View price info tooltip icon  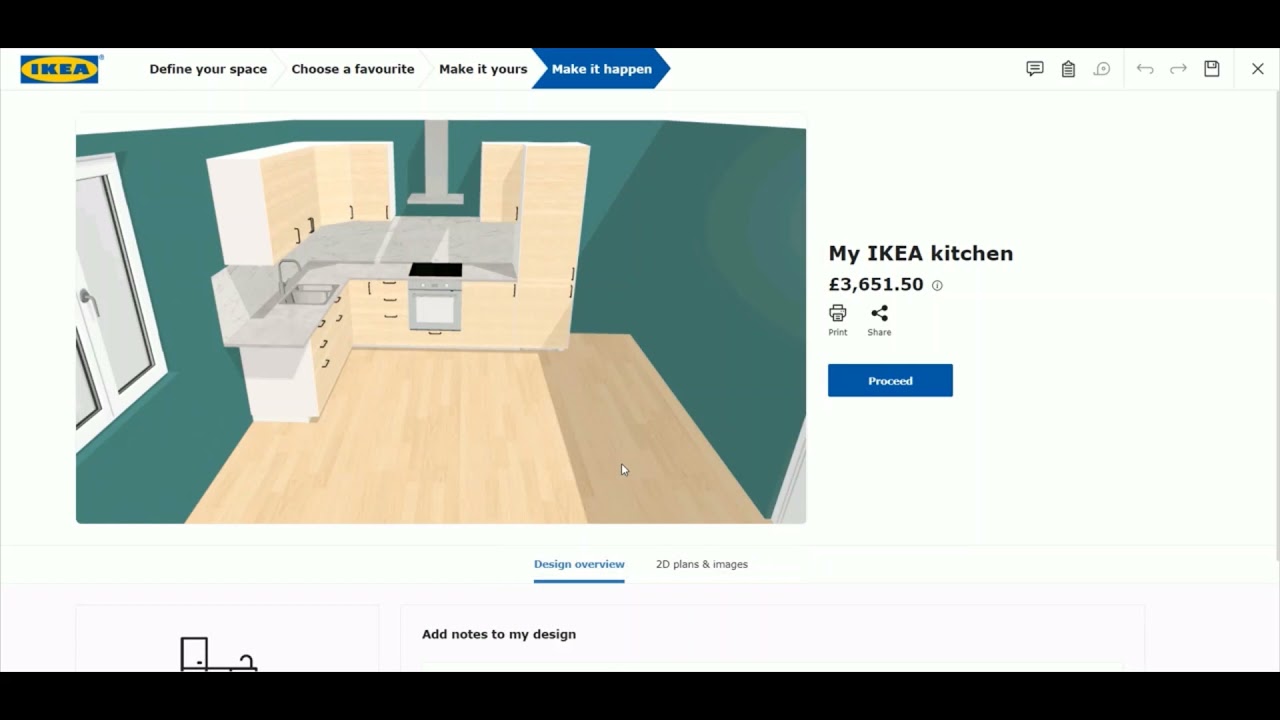click(x=936, y=285)
